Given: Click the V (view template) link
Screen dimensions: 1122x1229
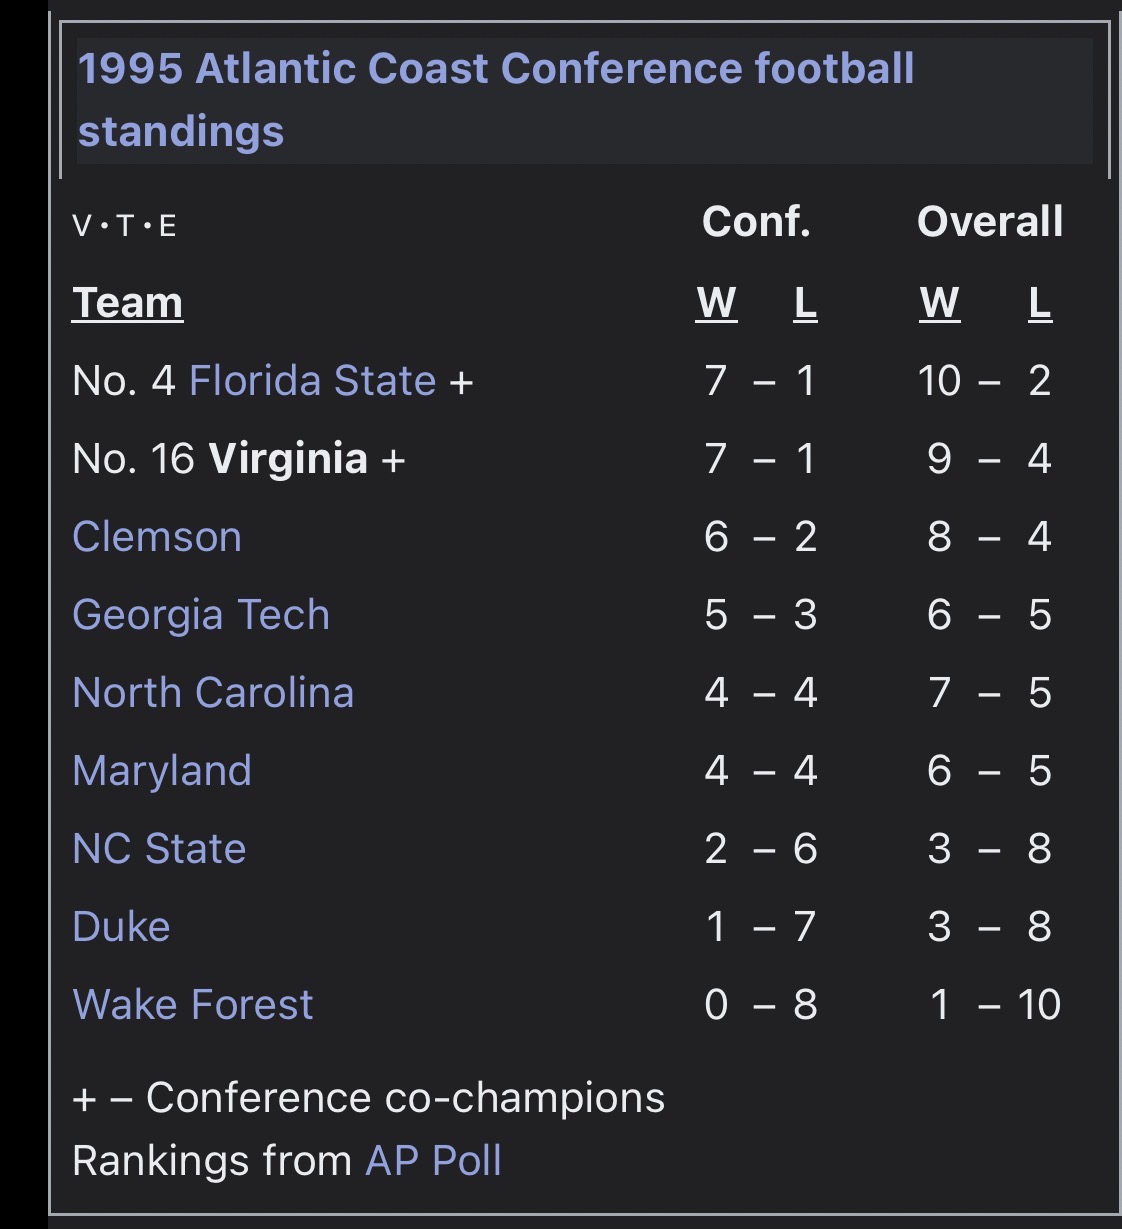Looking at the screenshot, I should point(81,226).
